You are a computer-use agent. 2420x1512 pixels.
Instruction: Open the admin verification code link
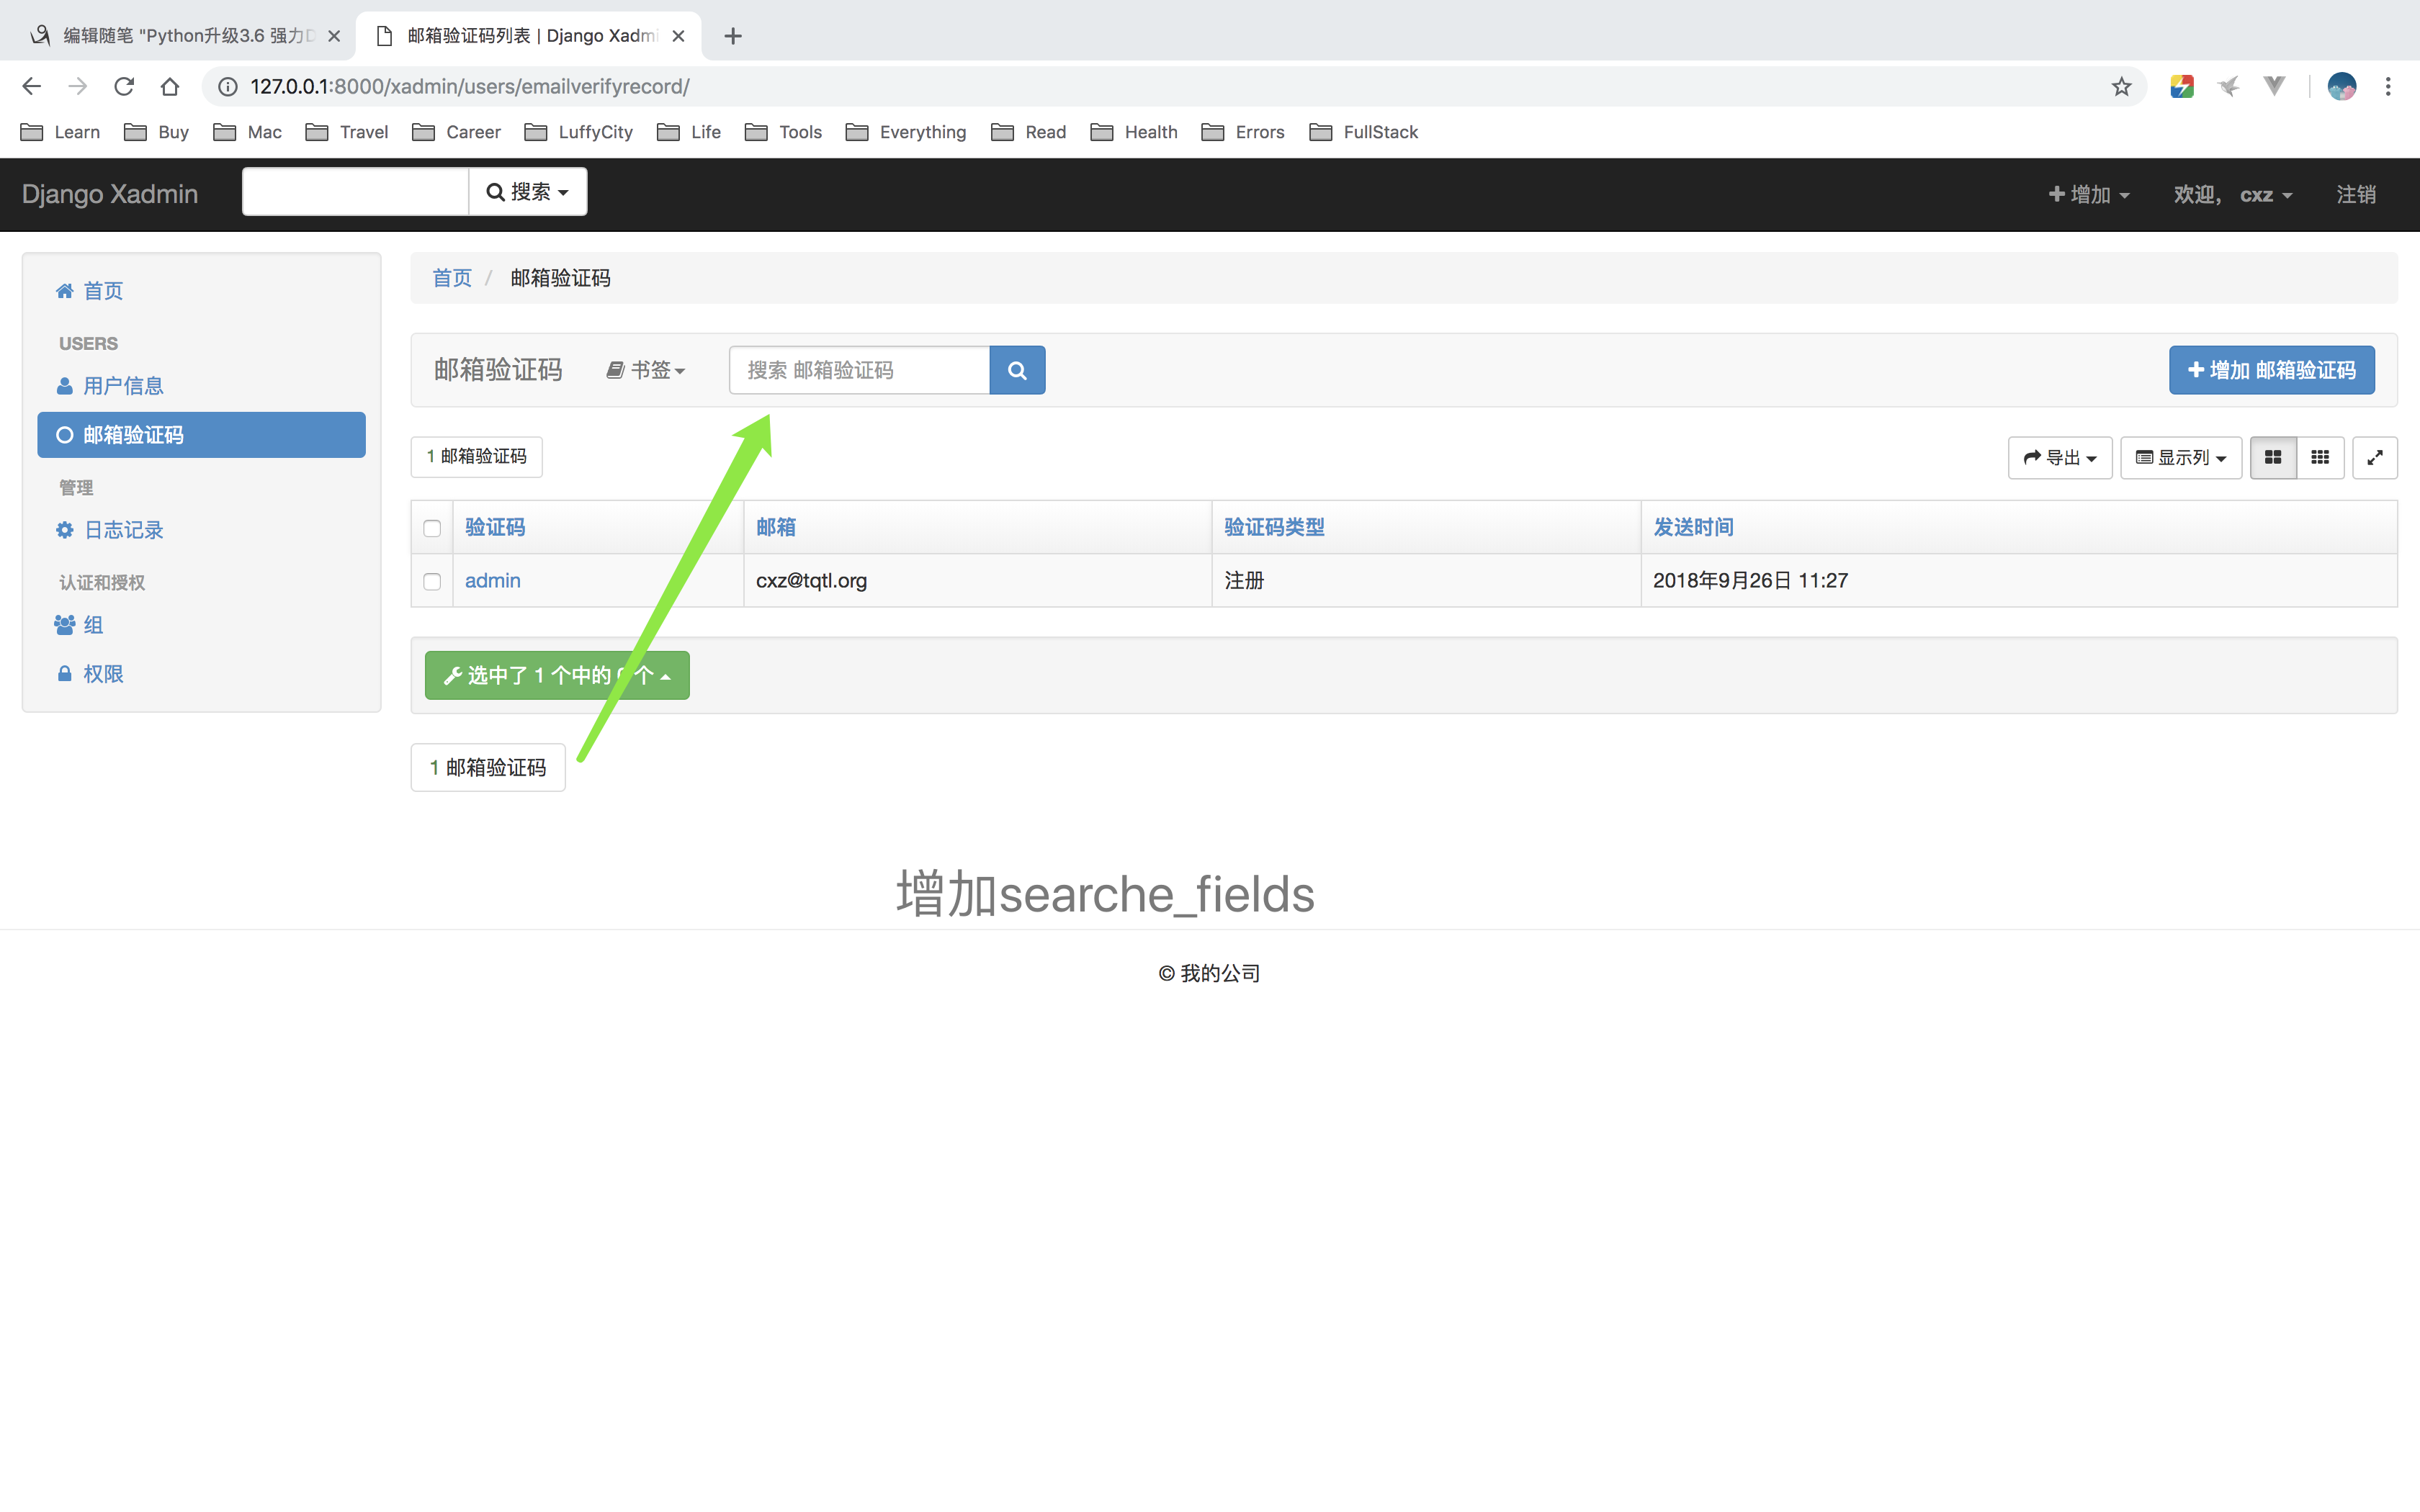492,580
